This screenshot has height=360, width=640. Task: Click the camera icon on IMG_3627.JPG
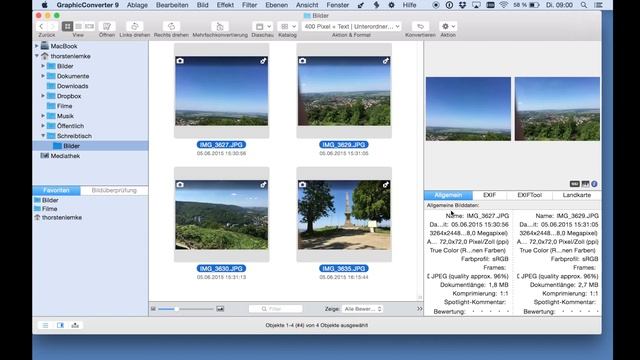(180, 61)
